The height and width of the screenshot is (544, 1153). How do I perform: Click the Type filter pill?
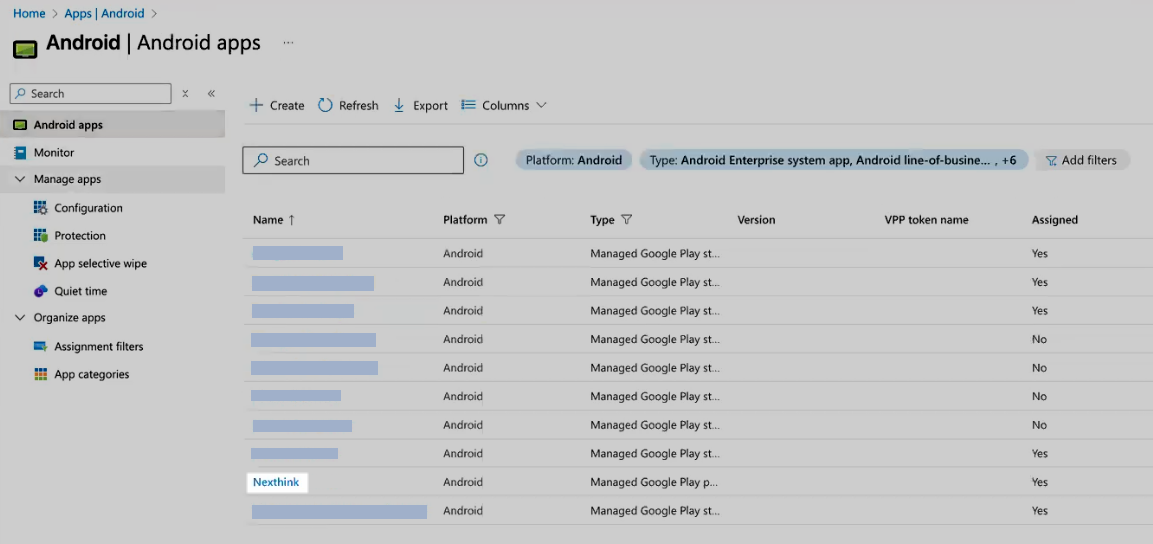coord(834,160)
